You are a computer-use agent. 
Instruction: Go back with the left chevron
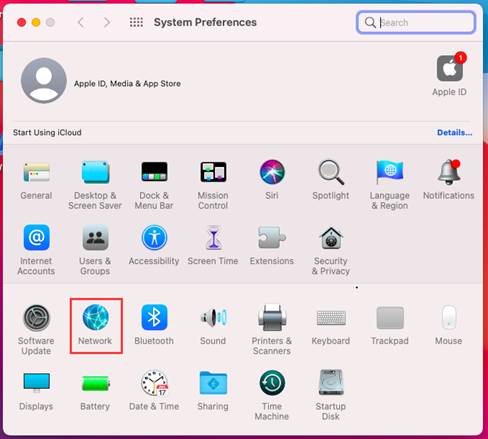pos(81,22)
